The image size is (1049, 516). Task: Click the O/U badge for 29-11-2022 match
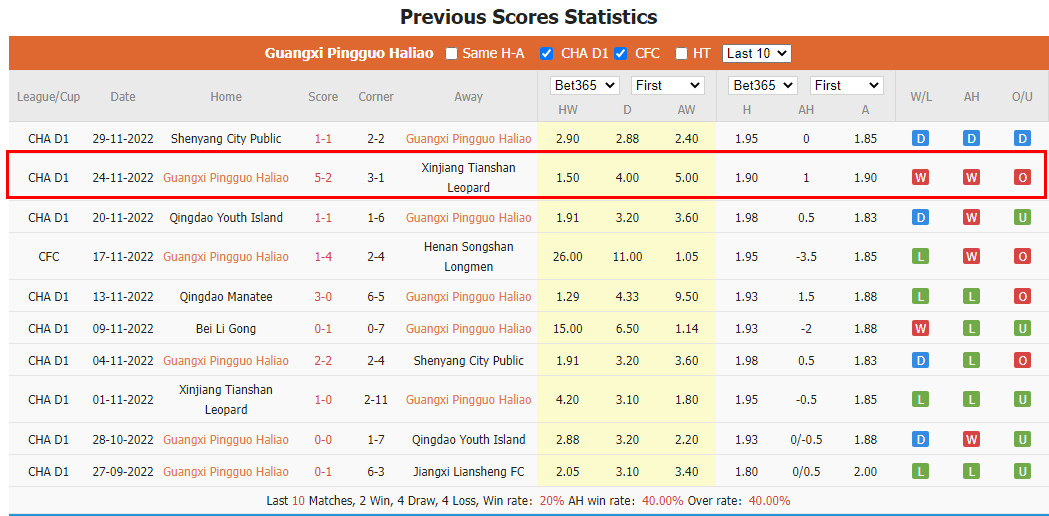point(1021,139)
